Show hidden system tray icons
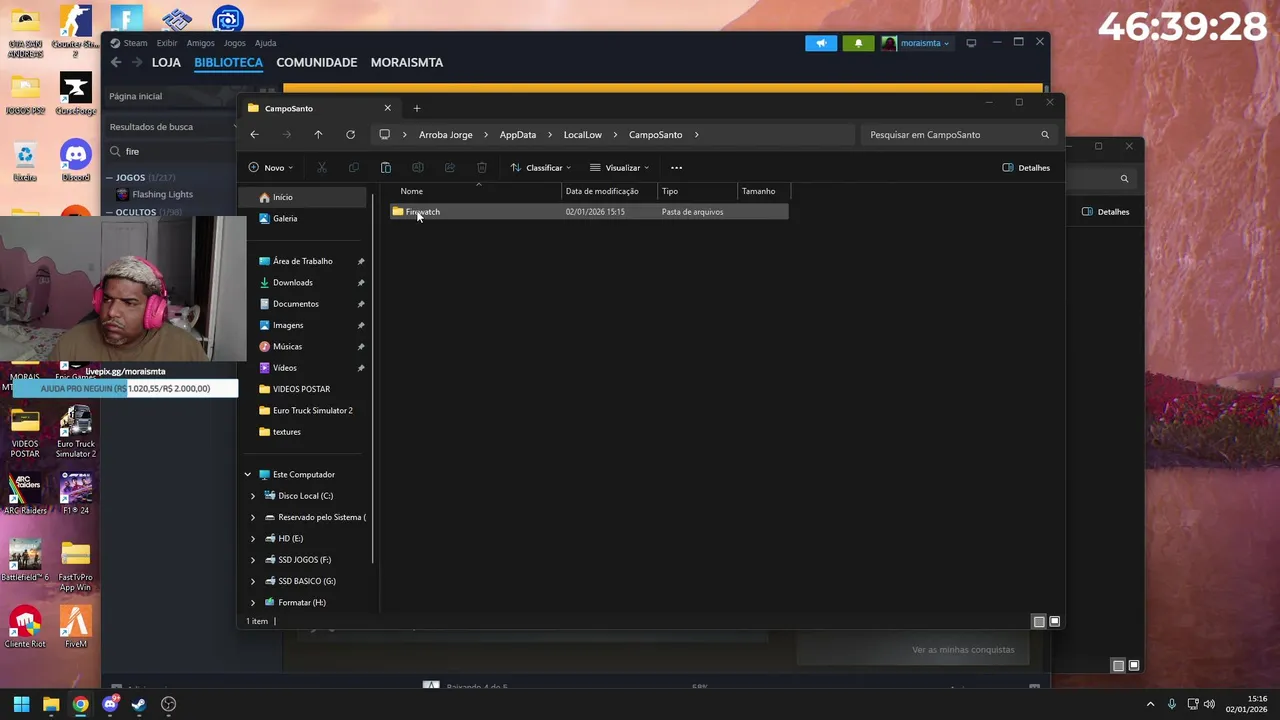Image resolution: width=1280 pixels, height=720 pixels. click(x=1150, y=704)
